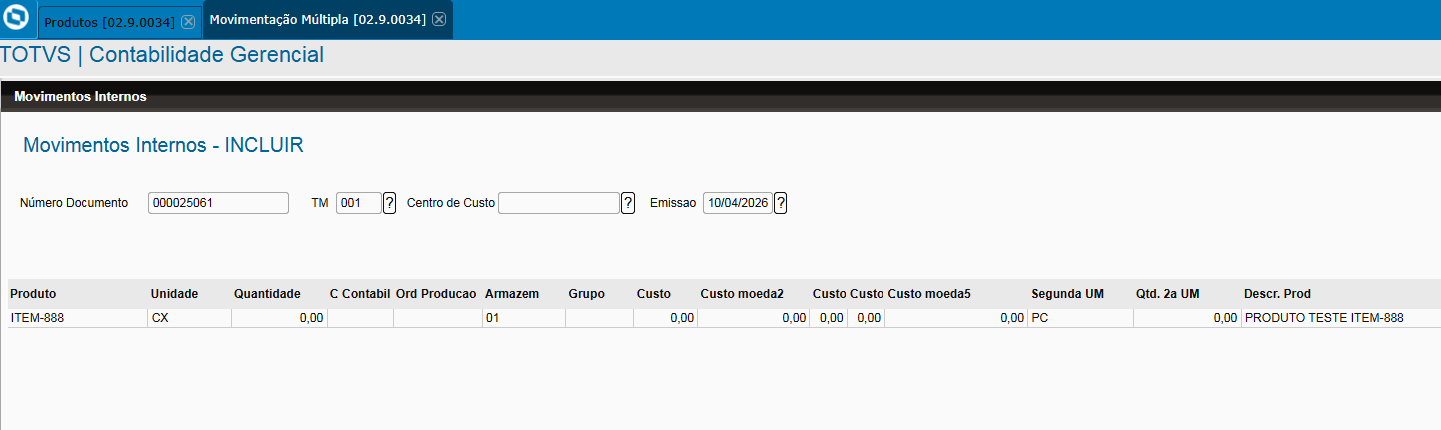Click the Custo moeda2 value cell

tap(753, 318)
